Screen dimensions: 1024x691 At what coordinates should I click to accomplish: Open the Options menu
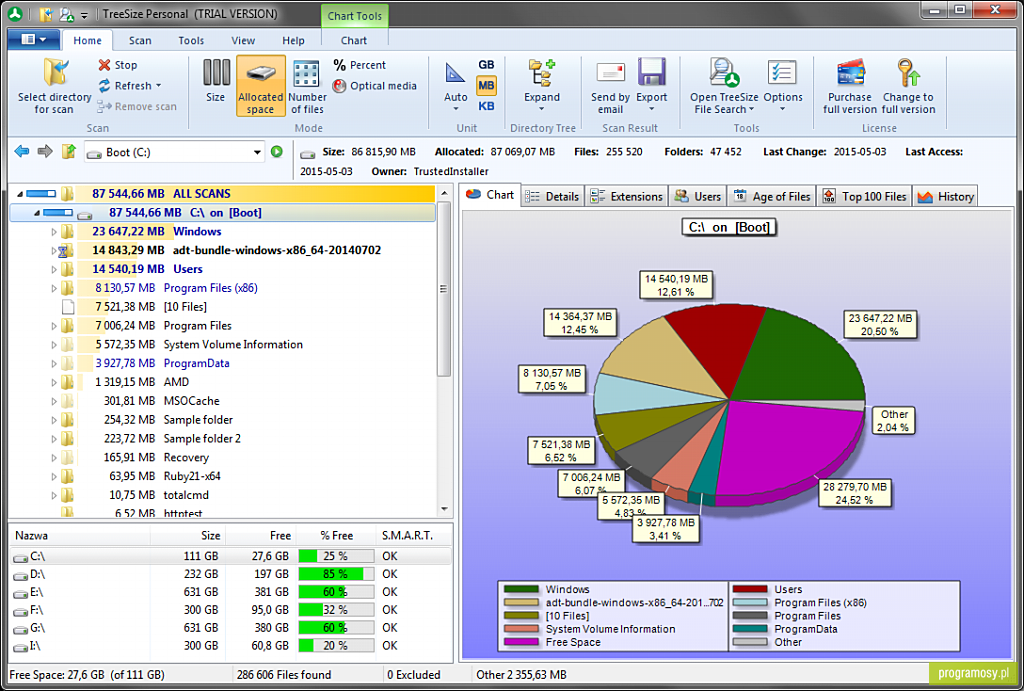point(782,85)
